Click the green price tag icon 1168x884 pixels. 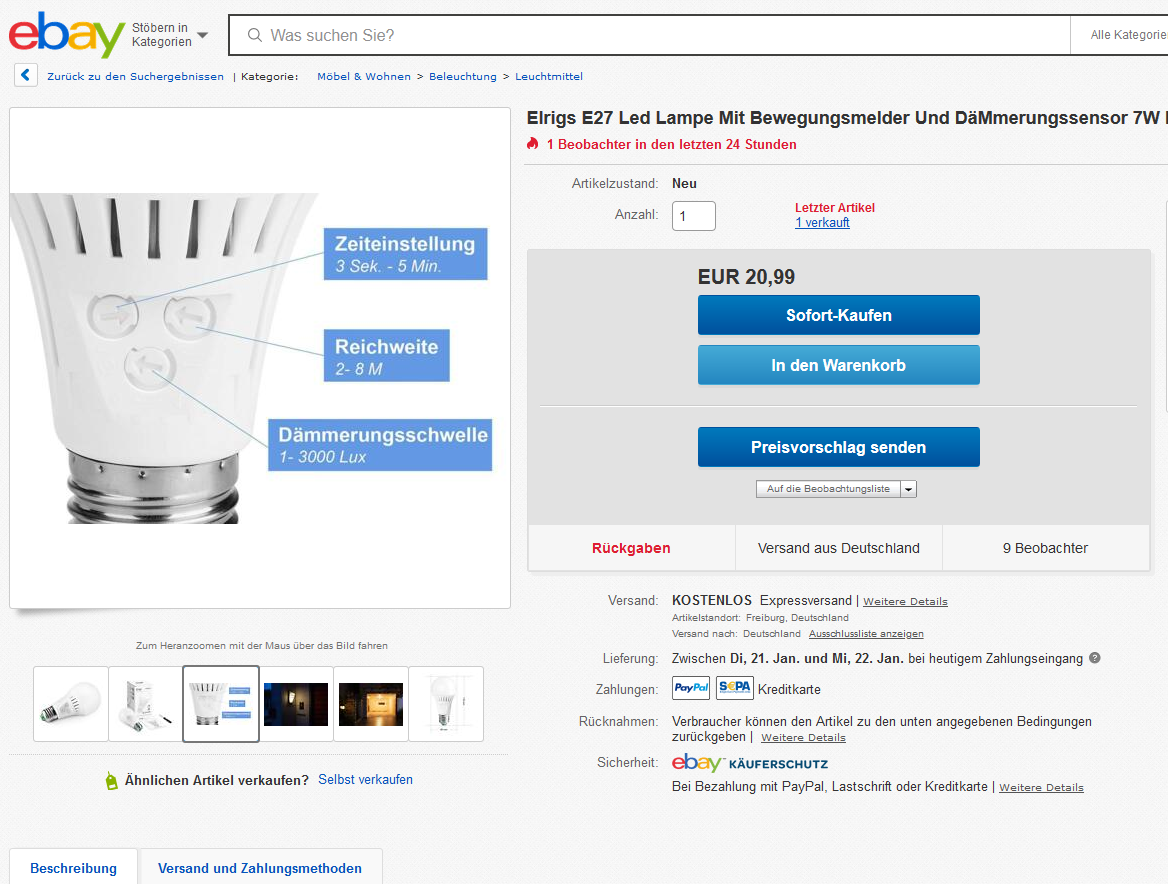pos(111,780)
